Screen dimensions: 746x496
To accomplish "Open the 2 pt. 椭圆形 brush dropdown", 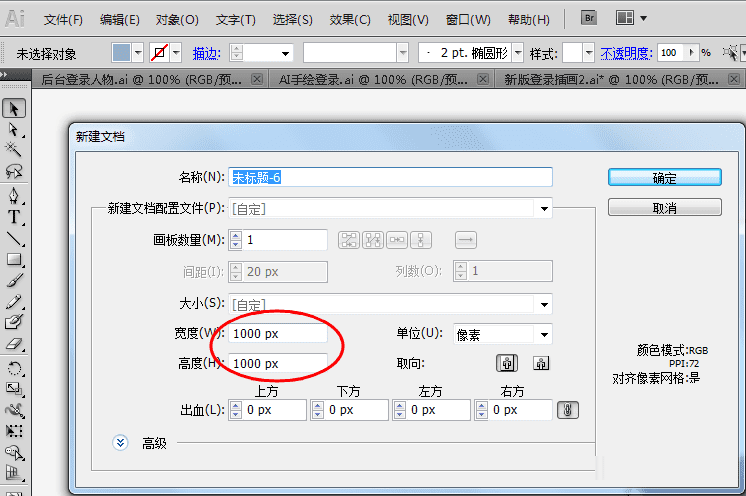I will tap(518, 53).
